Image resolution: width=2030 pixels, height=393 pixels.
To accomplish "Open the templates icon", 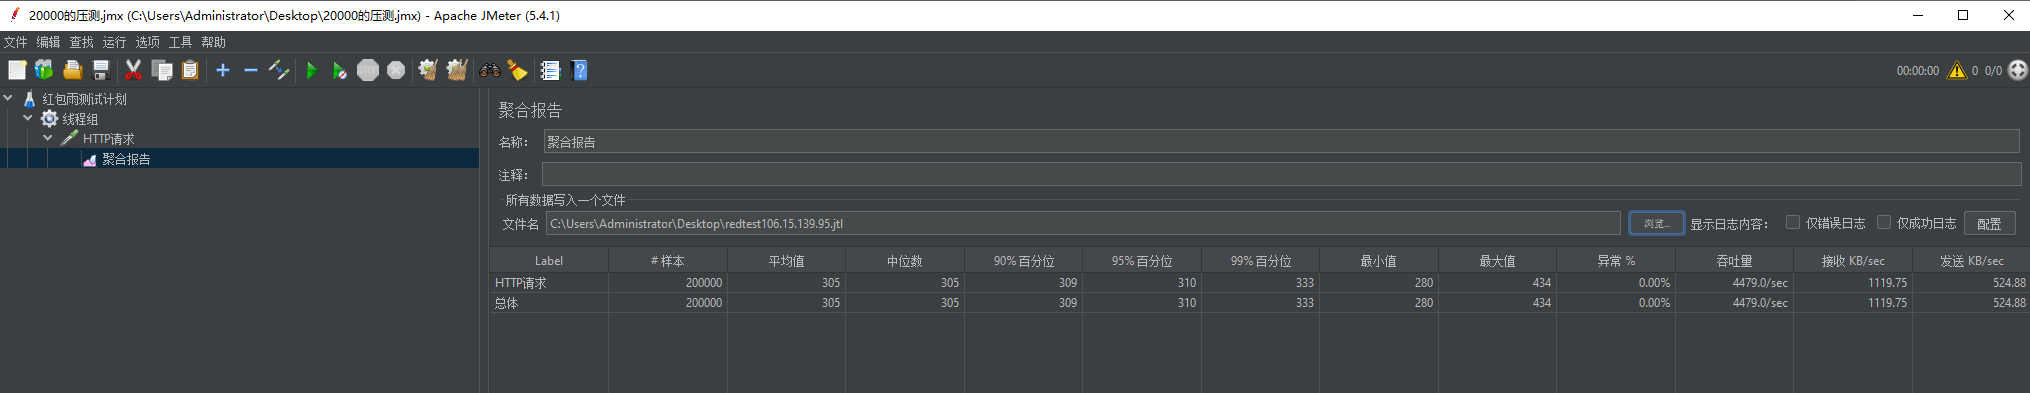I will point(44,70).
